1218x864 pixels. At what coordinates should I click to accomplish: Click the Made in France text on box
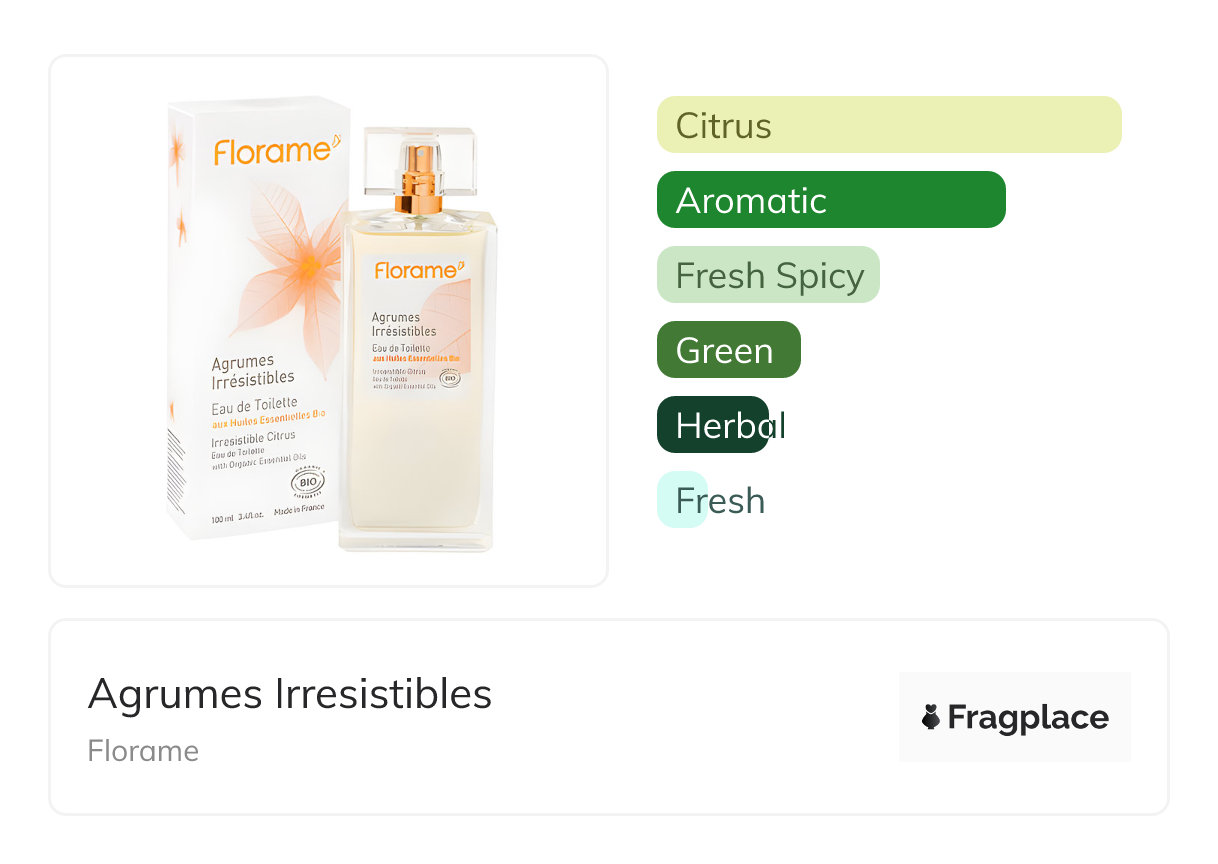(x=299, y=519)
